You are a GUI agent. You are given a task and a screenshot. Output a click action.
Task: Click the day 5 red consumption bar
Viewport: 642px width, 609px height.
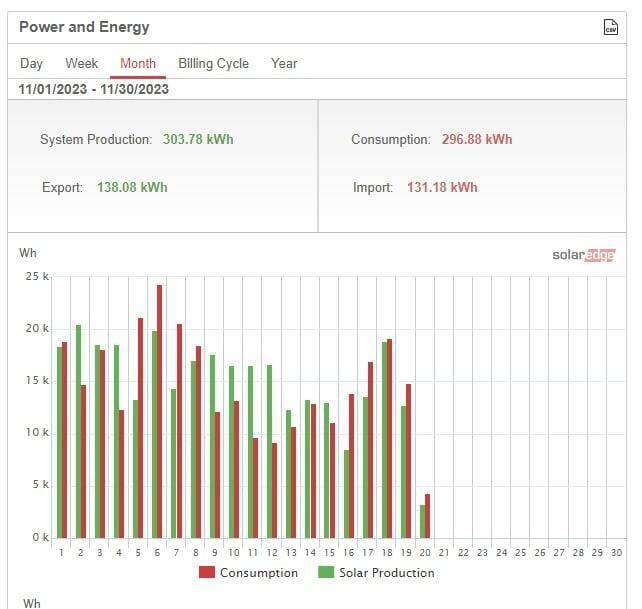click(140, 428)
